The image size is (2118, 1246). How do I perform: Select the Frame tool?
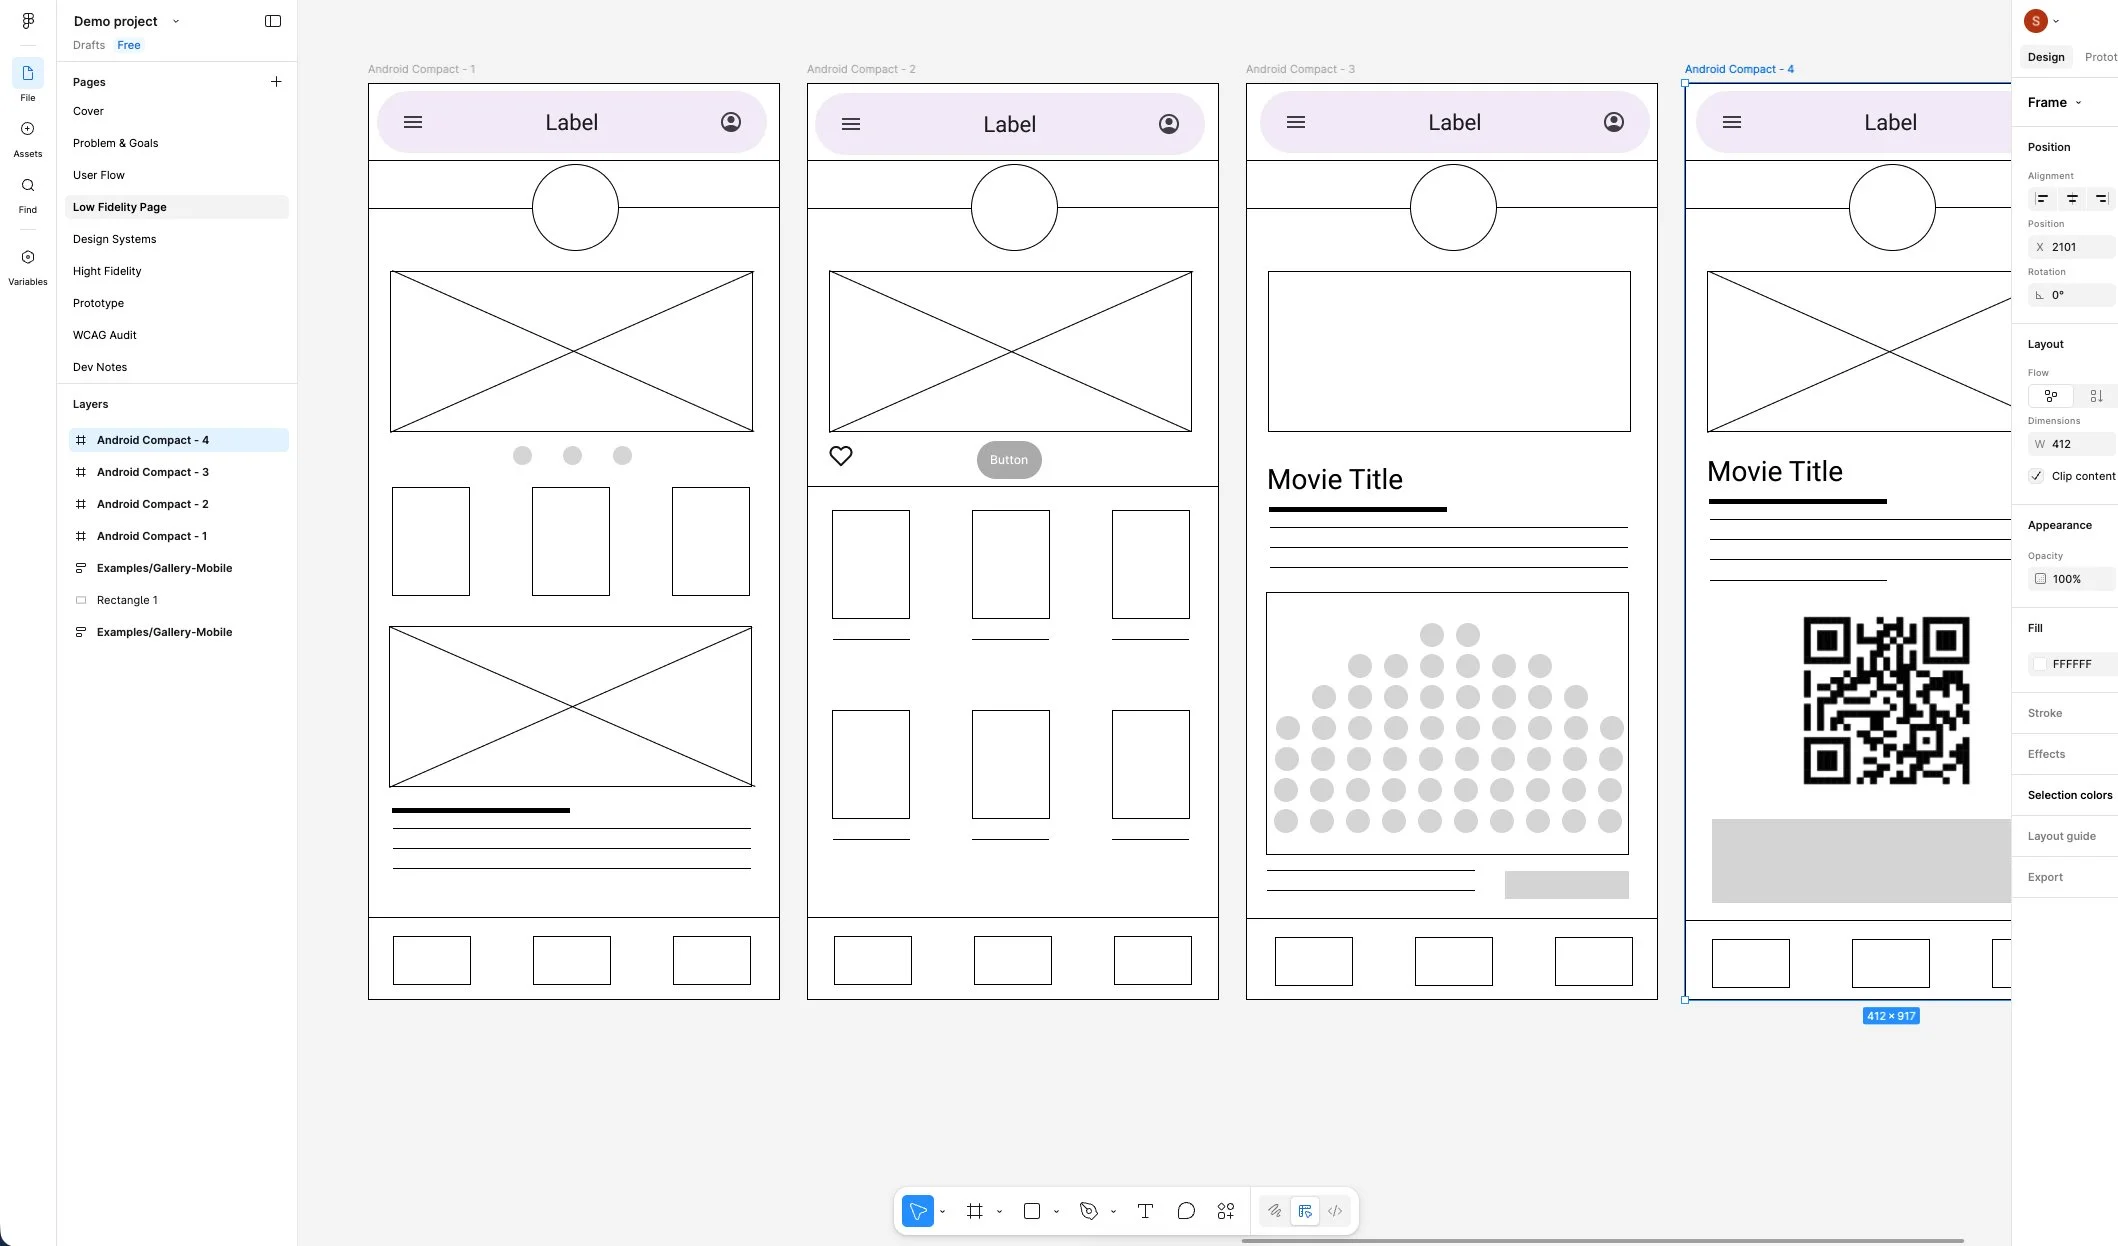(x=975, y=1211)
